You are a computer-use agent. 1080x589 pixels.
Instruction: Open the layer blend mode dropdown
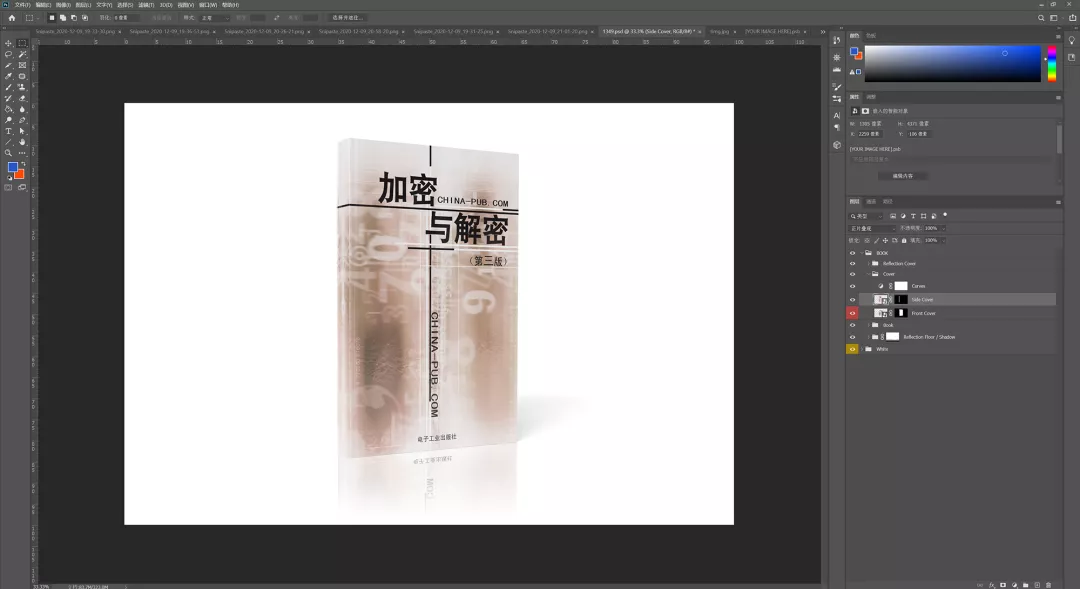pyautogui.click(x=871, y=228)
